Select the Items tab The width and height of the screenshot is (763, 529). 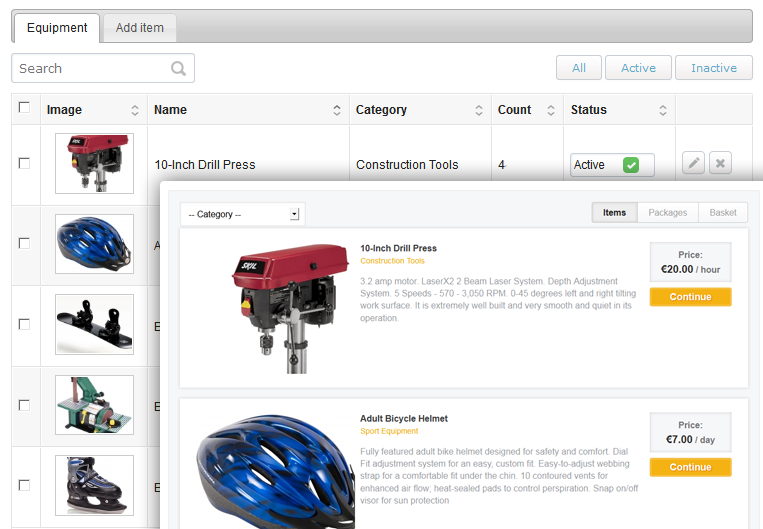(614, 213)
